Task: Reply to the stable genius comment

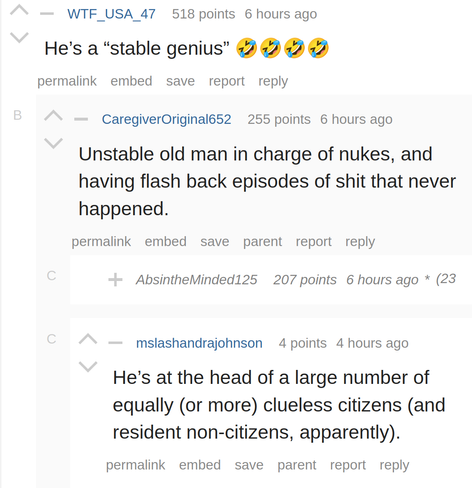Action: click(273, 81)
